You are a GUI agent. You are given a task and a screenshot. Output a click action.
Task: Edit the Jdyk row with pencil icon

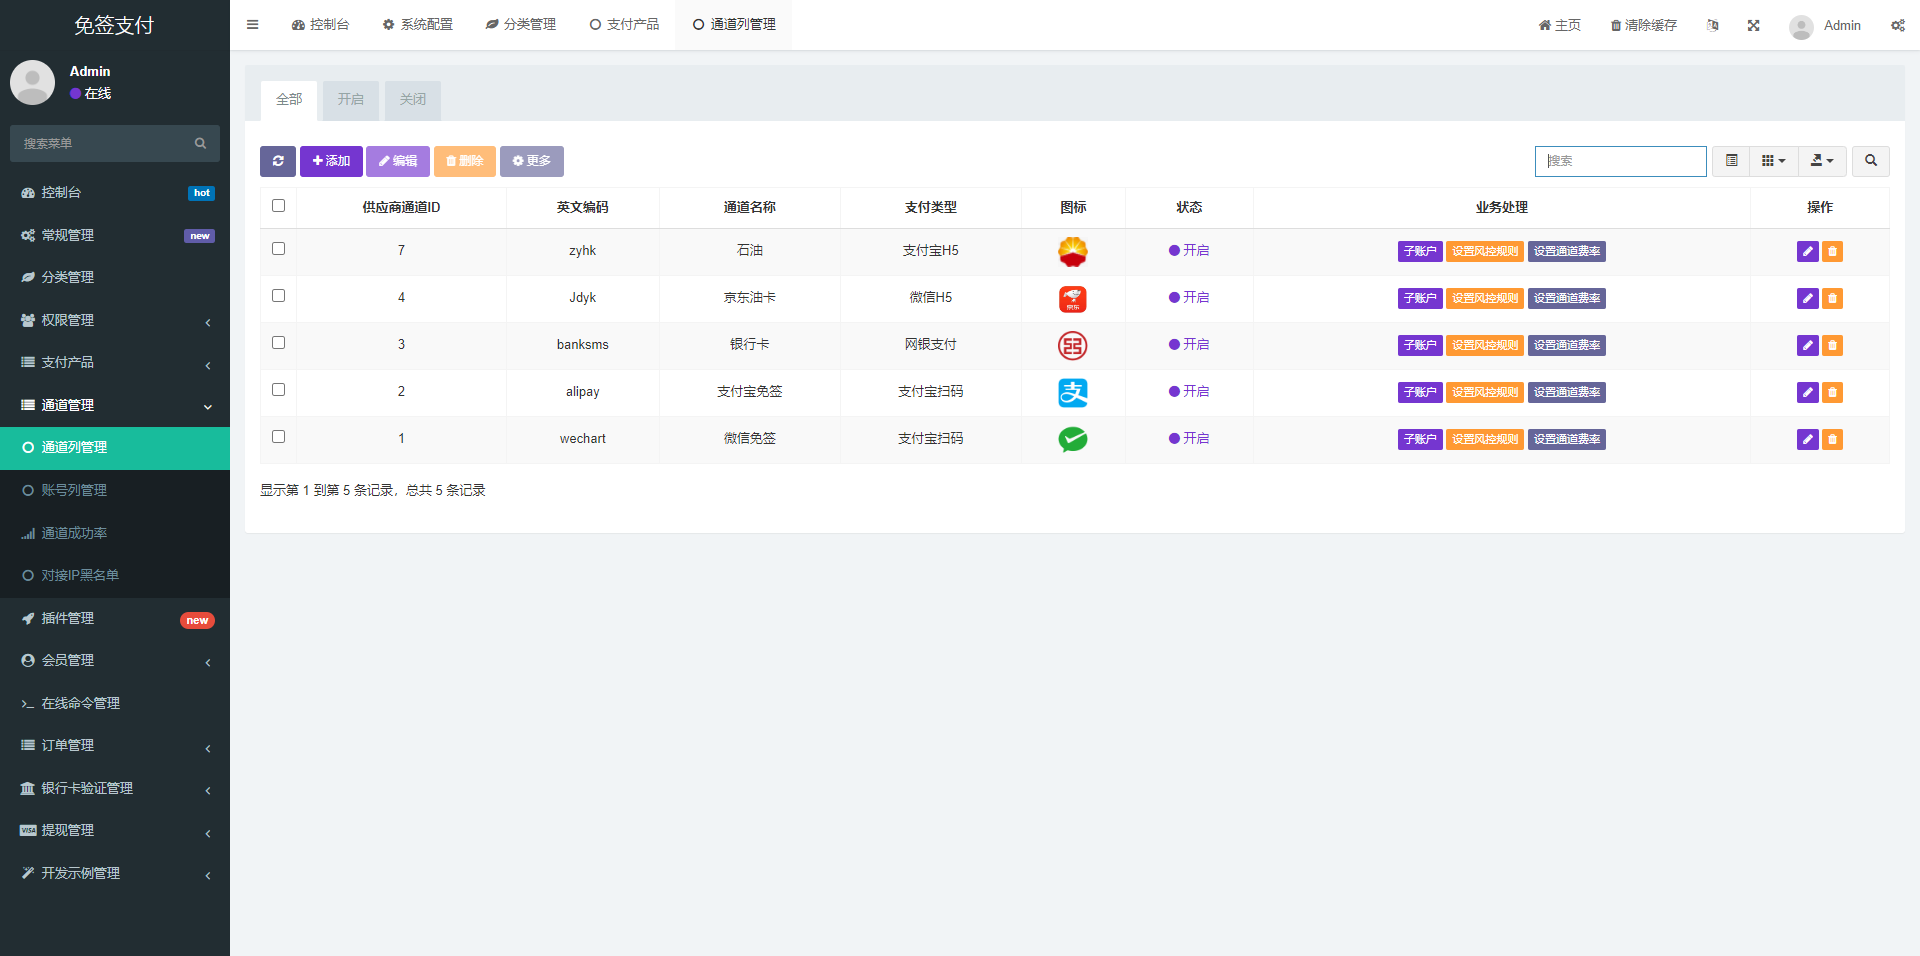1807,298
